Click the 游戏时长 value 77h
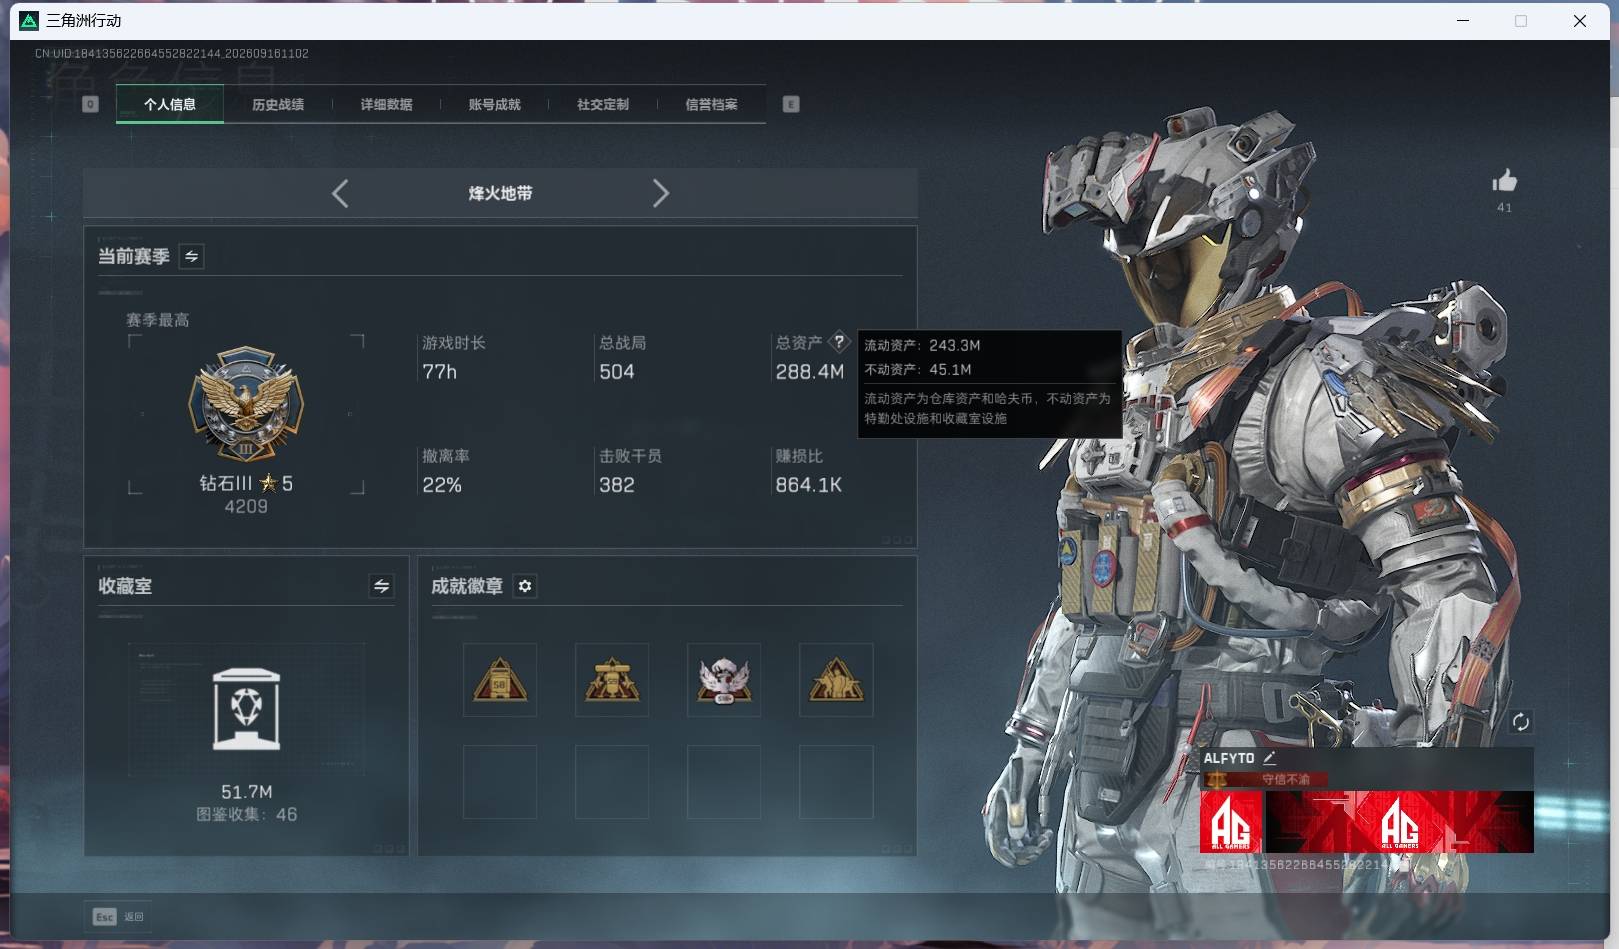 click(x=440, y=372)
